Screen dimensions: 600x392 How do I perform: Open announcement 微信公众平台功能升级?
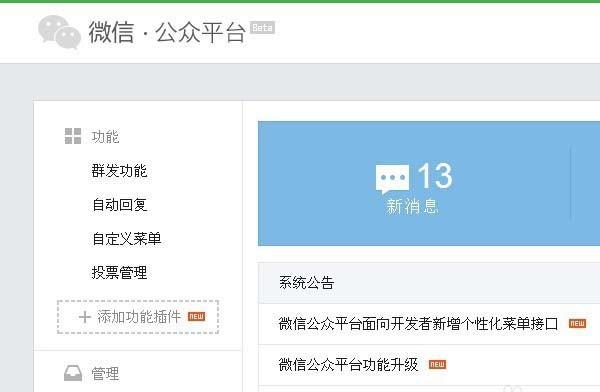(348, 364)
